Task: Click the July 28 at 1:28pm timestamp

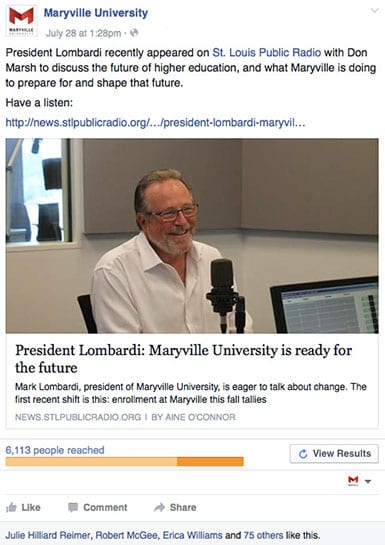Action: tap(83, 33)
